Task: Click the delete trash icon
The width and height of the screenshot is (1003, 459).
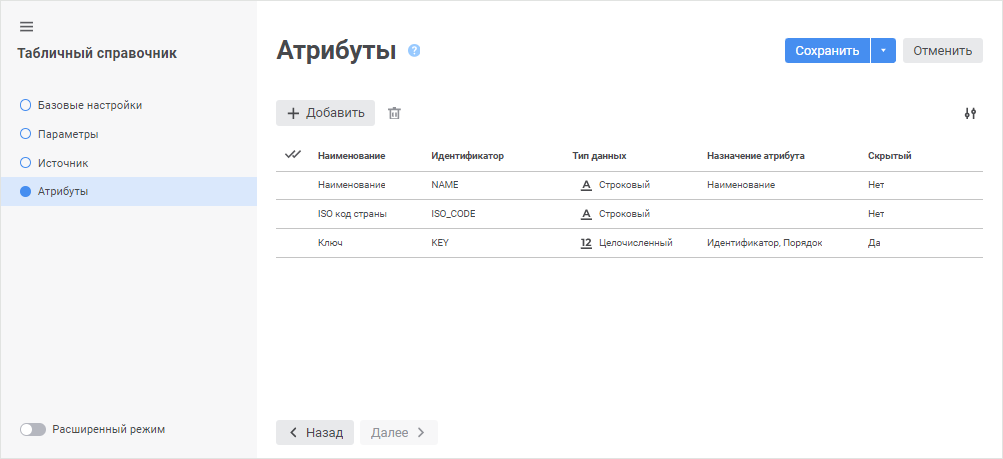Action: pos(394,113)
